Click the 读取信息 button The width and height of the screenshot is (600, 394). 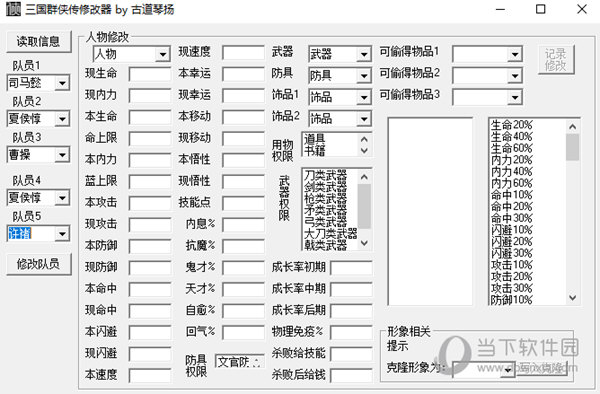point(39,42)
